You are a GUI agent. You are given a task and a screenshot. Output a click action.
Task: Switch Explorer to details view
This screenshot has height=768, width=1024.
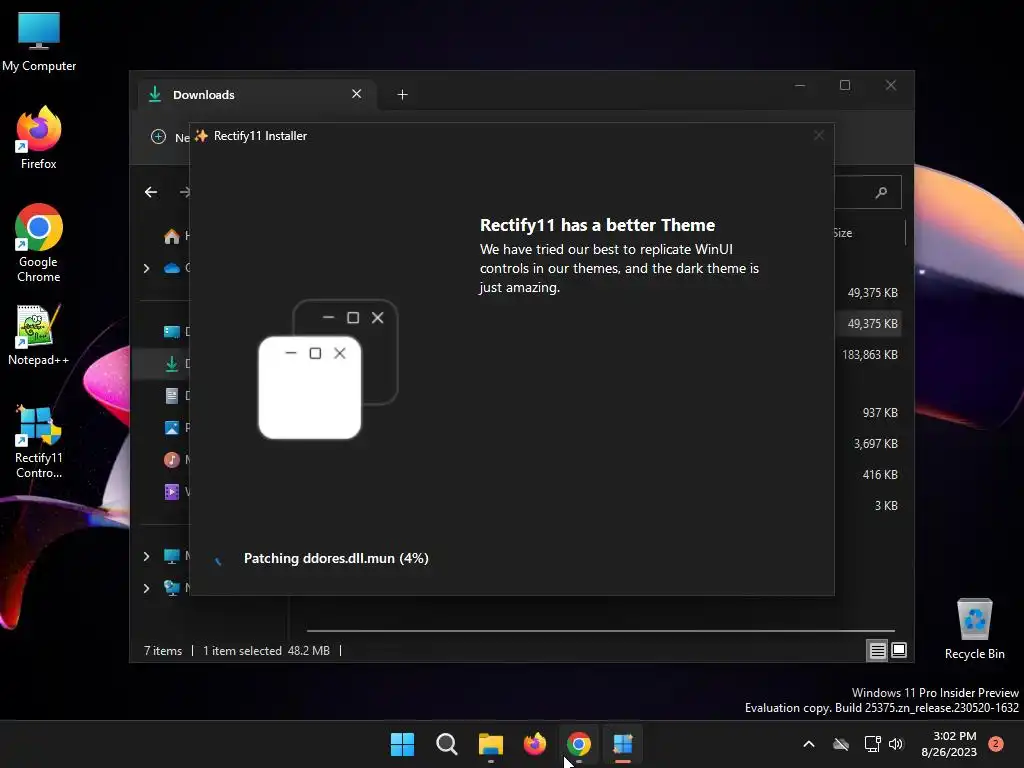pos(878,650)
